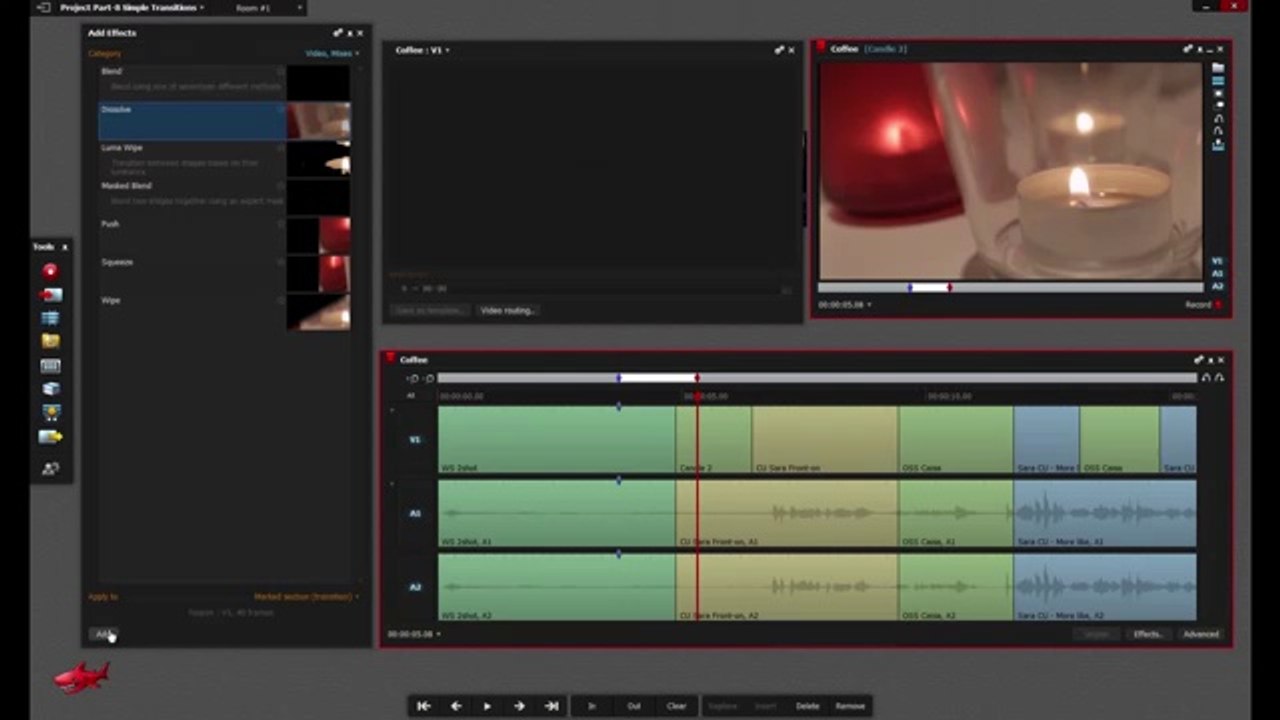Click the red shark logo icon
The height and width of the screenshot is (720, 1280).
pyautogui.click(x=81, y=678)
